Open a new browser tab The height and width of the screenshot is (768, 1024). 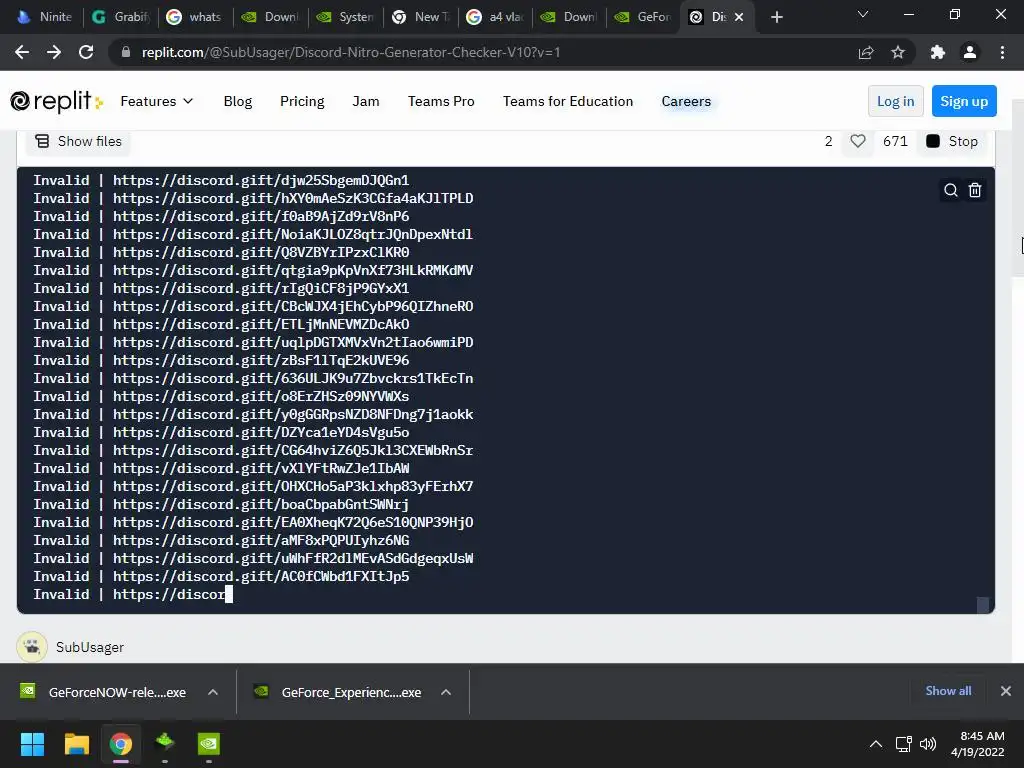coord(776,17)
